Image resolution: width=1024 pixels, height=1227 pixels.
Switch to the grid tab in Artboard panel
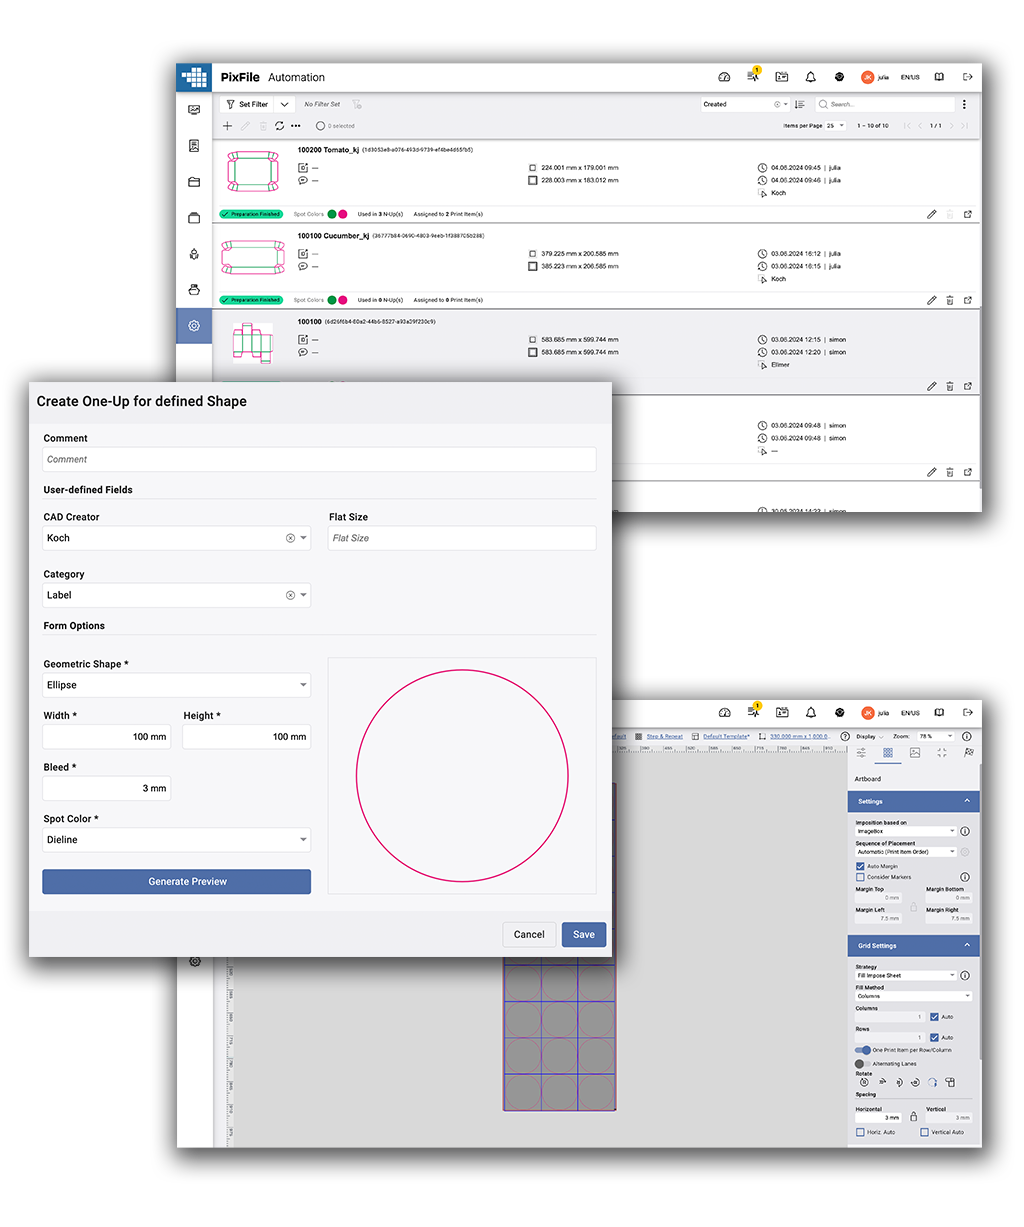click(x=888, y=753)
